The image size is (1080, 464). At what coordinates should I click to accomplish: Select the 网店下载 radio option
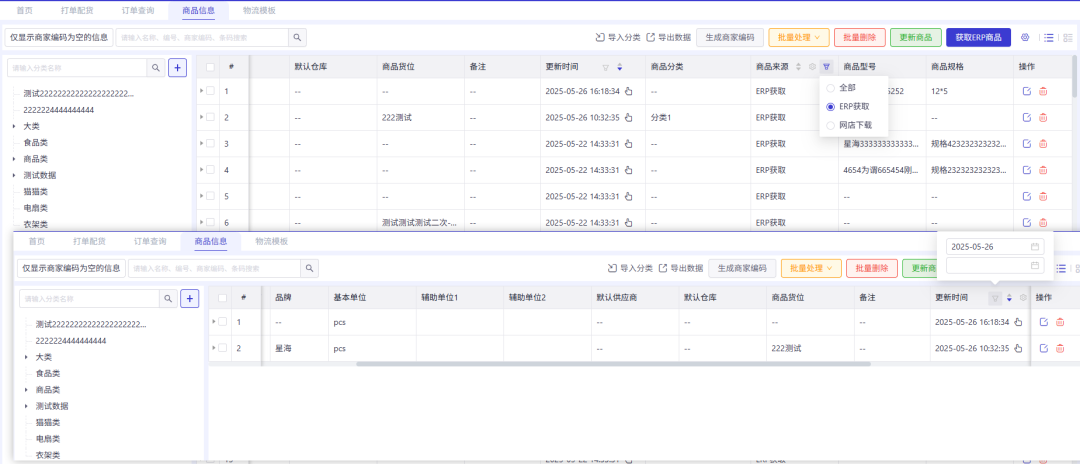[830, 125]
